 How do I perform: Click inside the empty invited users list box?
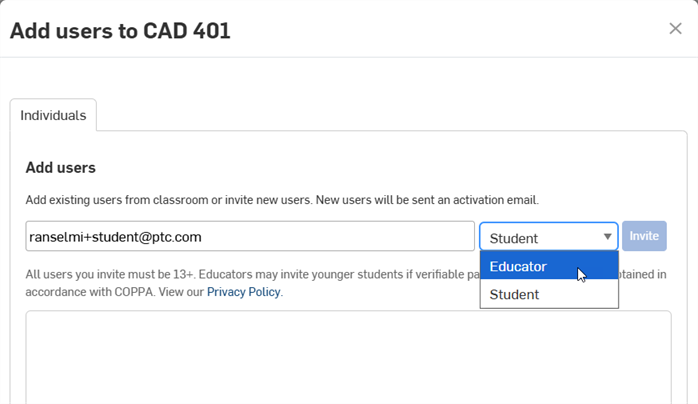[348, 357]
